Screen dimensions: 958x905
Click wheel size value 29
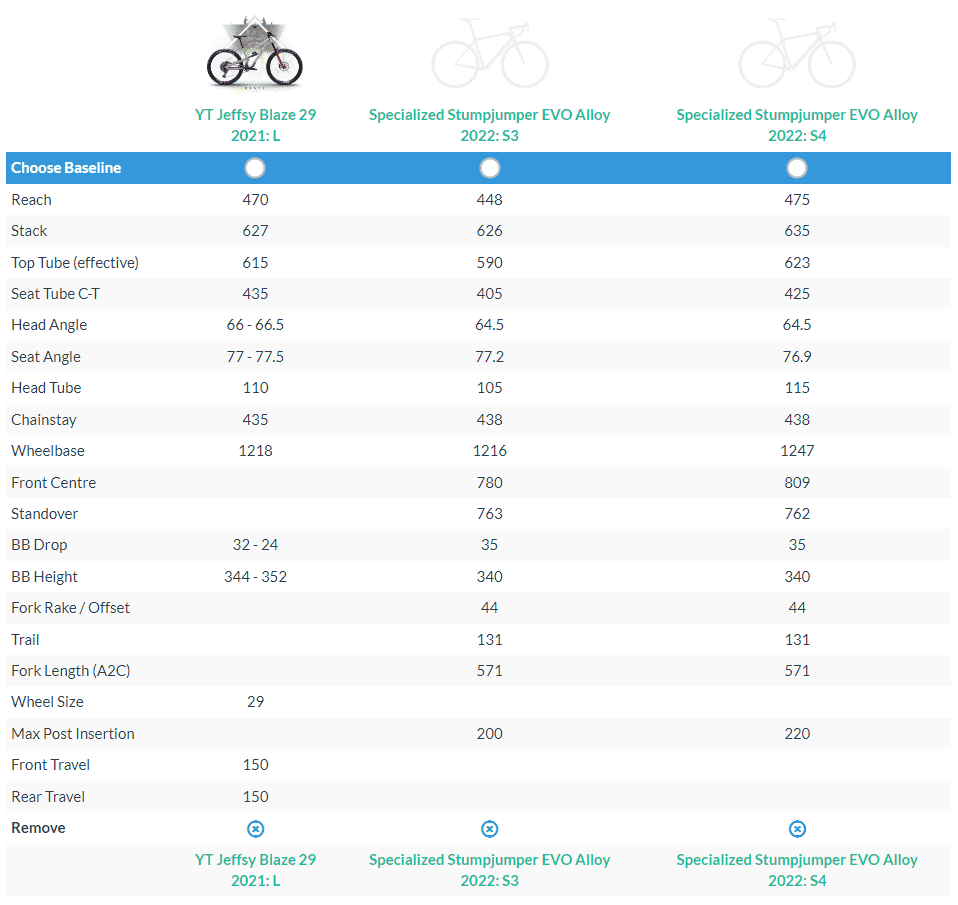pos(255,702)
